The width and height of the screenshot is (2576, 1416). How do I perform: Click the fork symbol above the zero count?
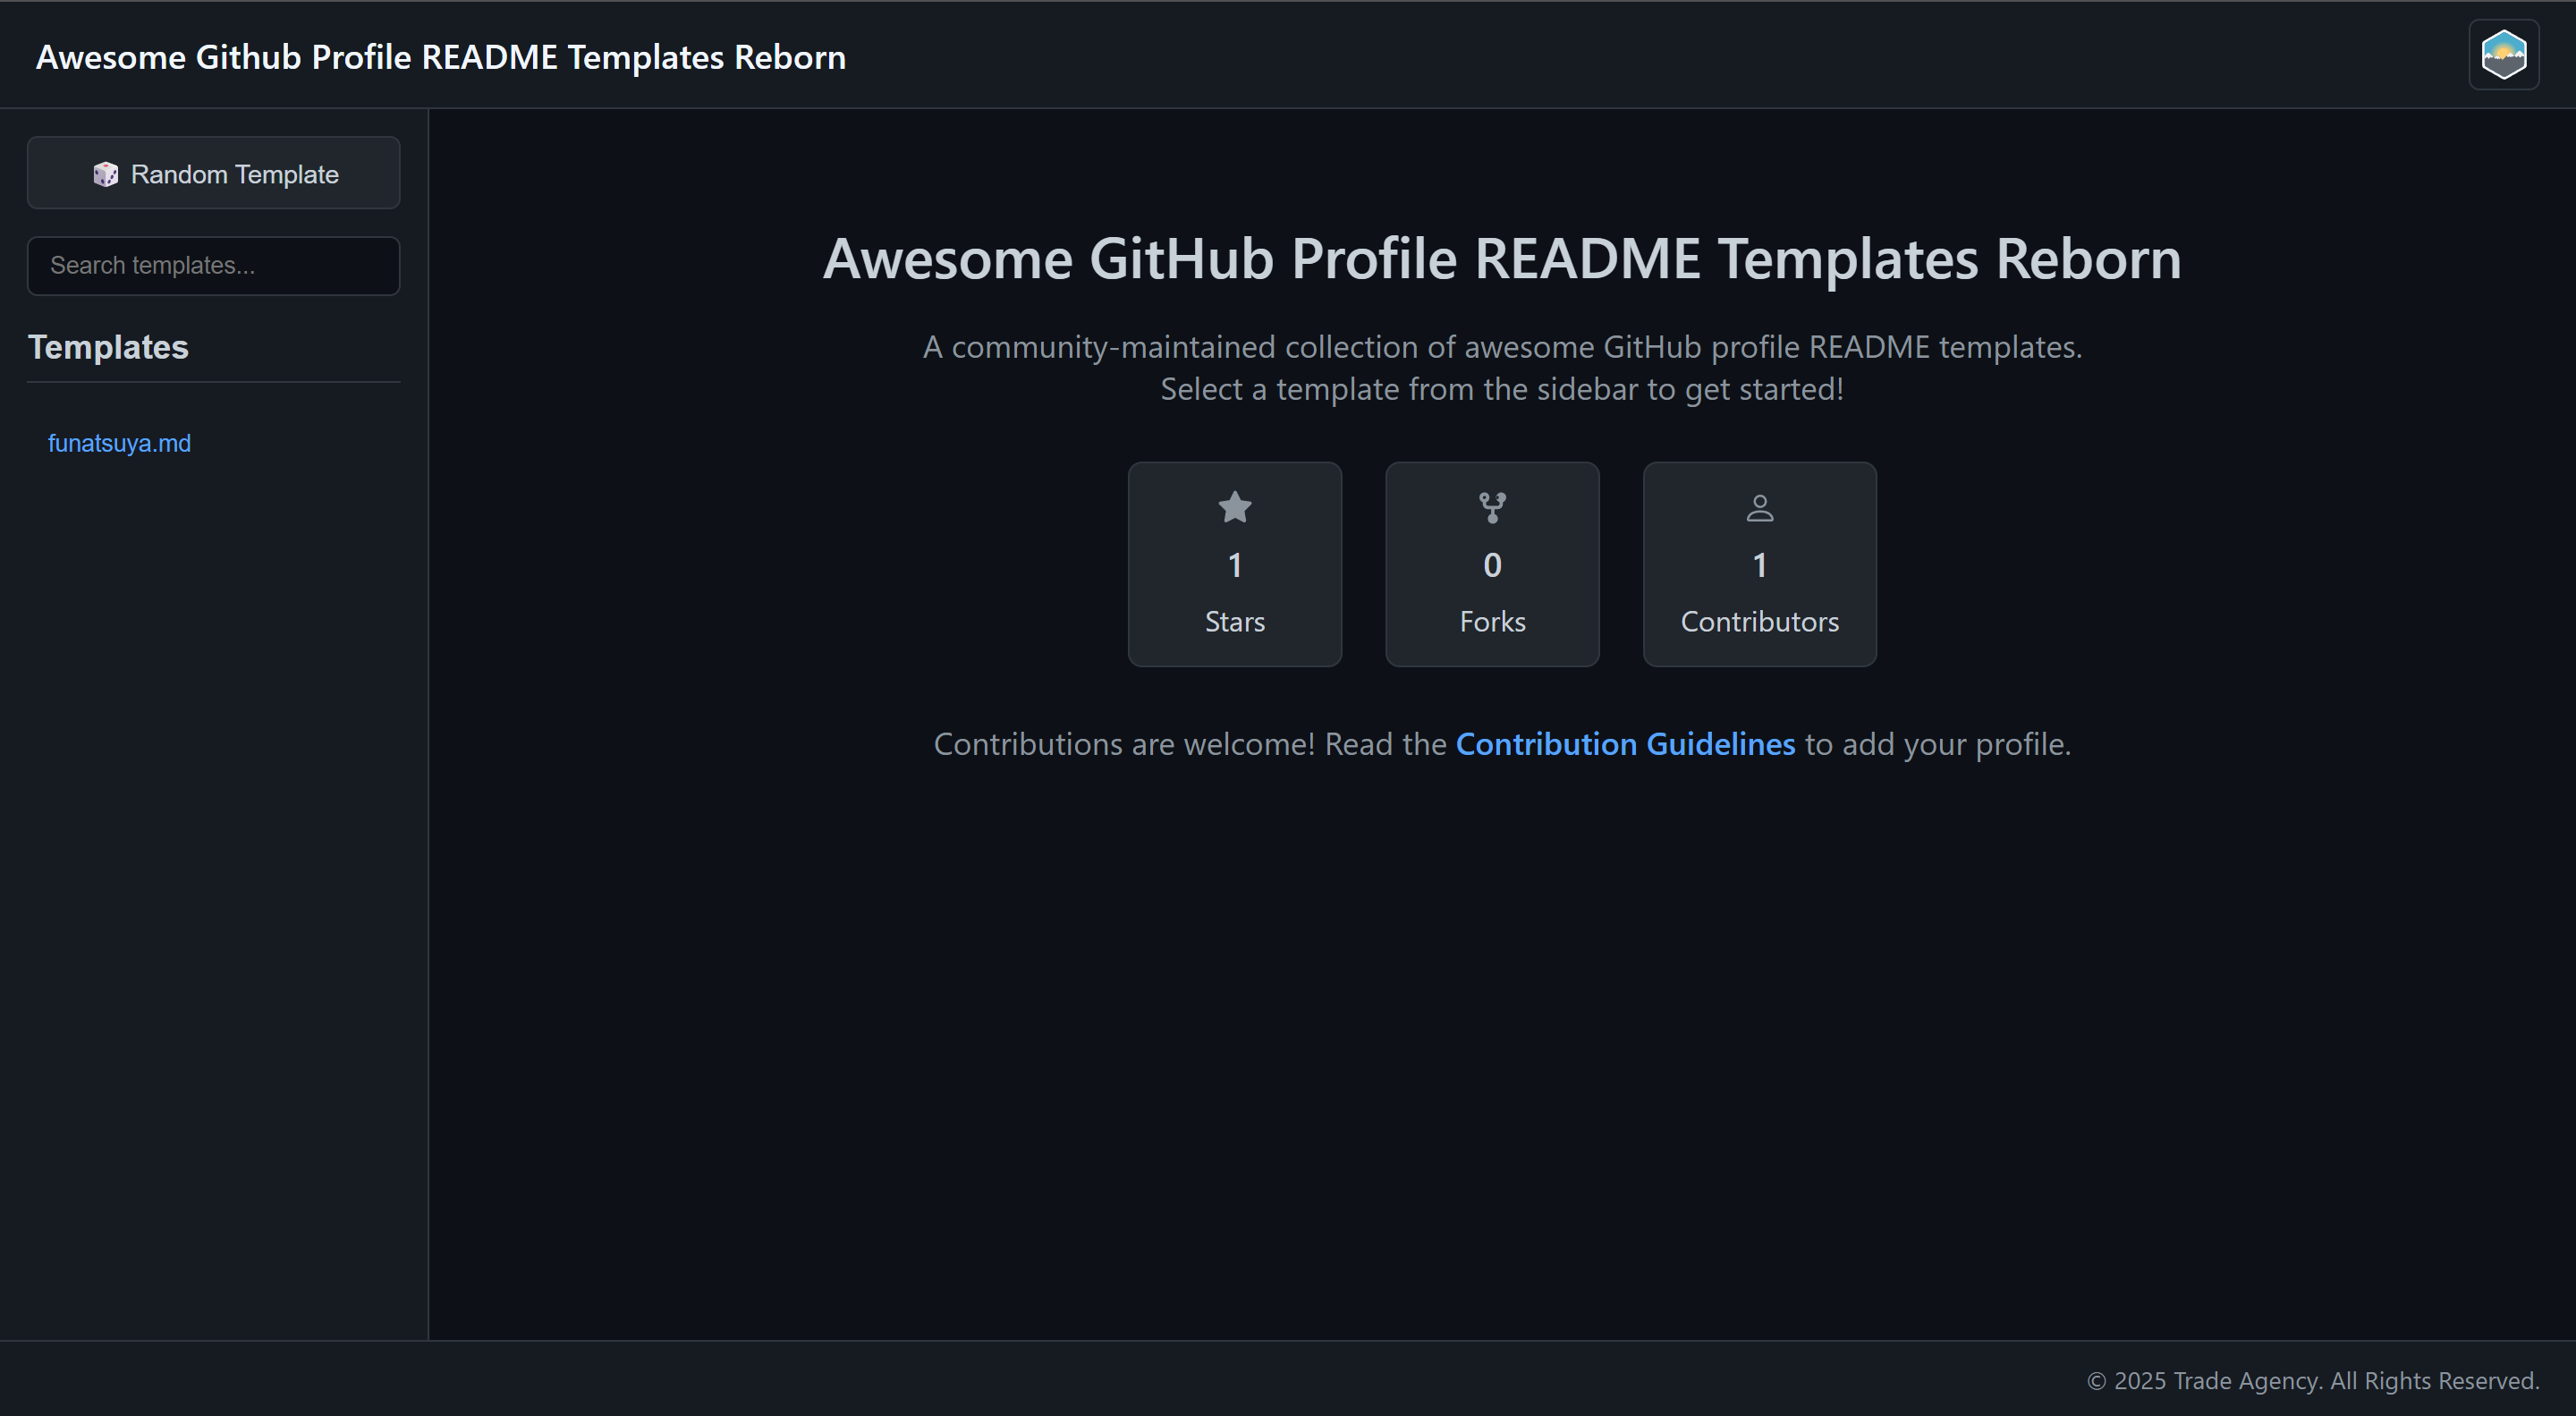(x=1491, y=507)
